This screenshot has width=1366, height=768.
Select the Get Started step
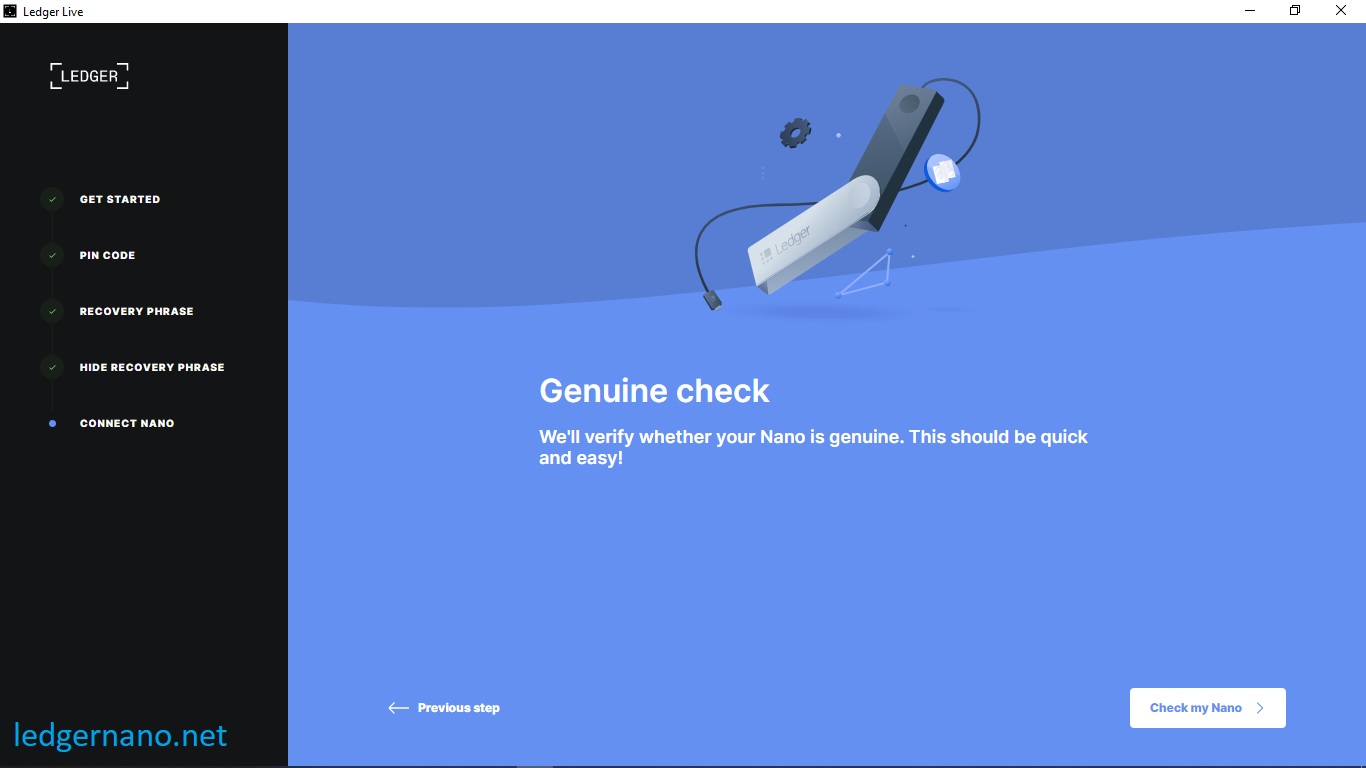pyautogui.click(x=120, y=199)
